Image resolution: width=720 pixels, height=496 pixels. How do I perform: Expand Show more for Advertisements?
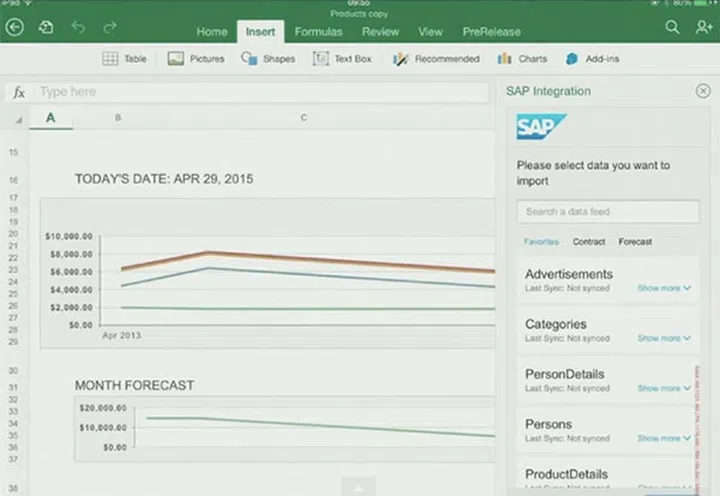point(664,288)
